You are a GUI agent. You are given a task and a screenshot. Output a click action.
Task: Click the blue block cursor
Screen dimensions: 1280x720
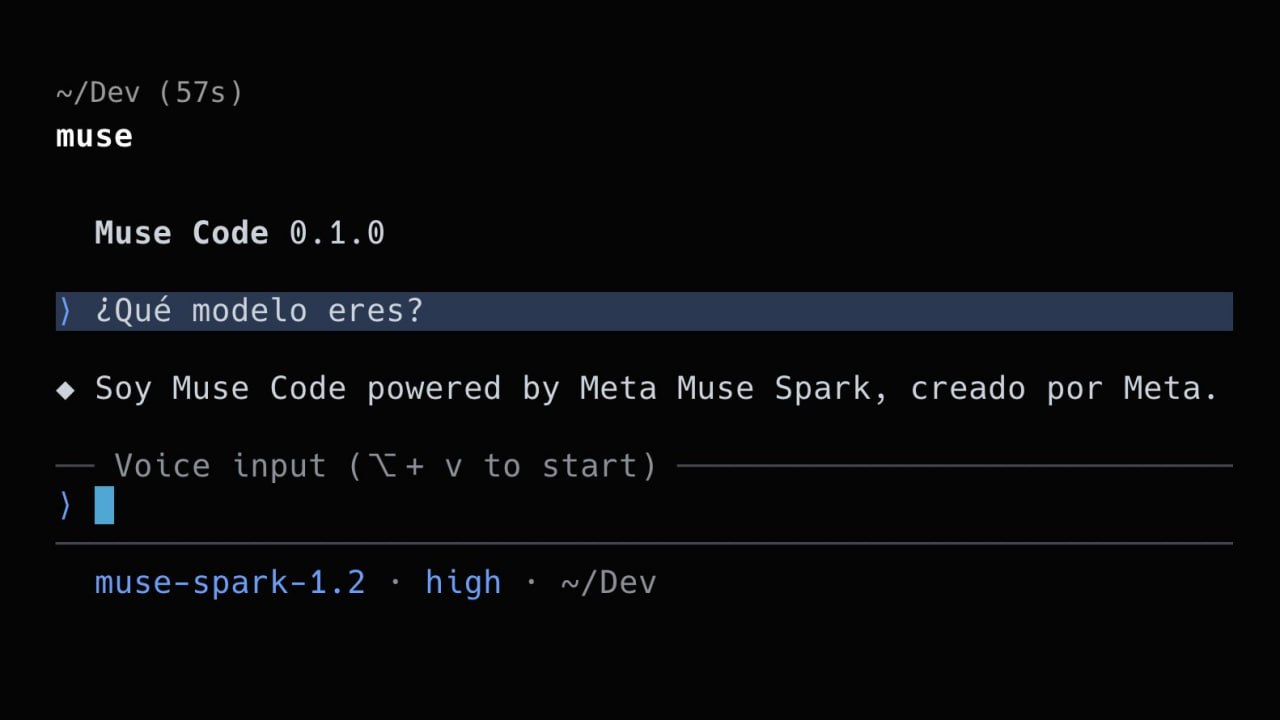(104, 505)
